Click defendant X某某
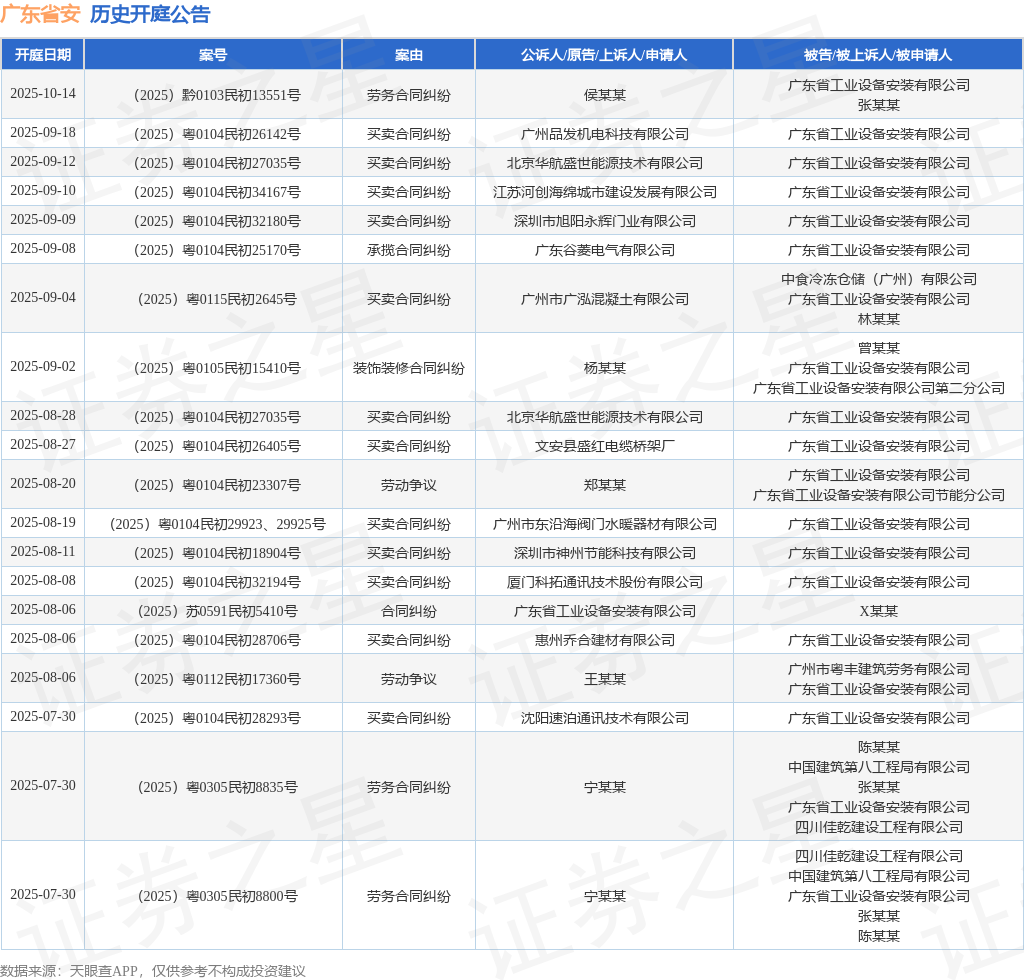 879,611
